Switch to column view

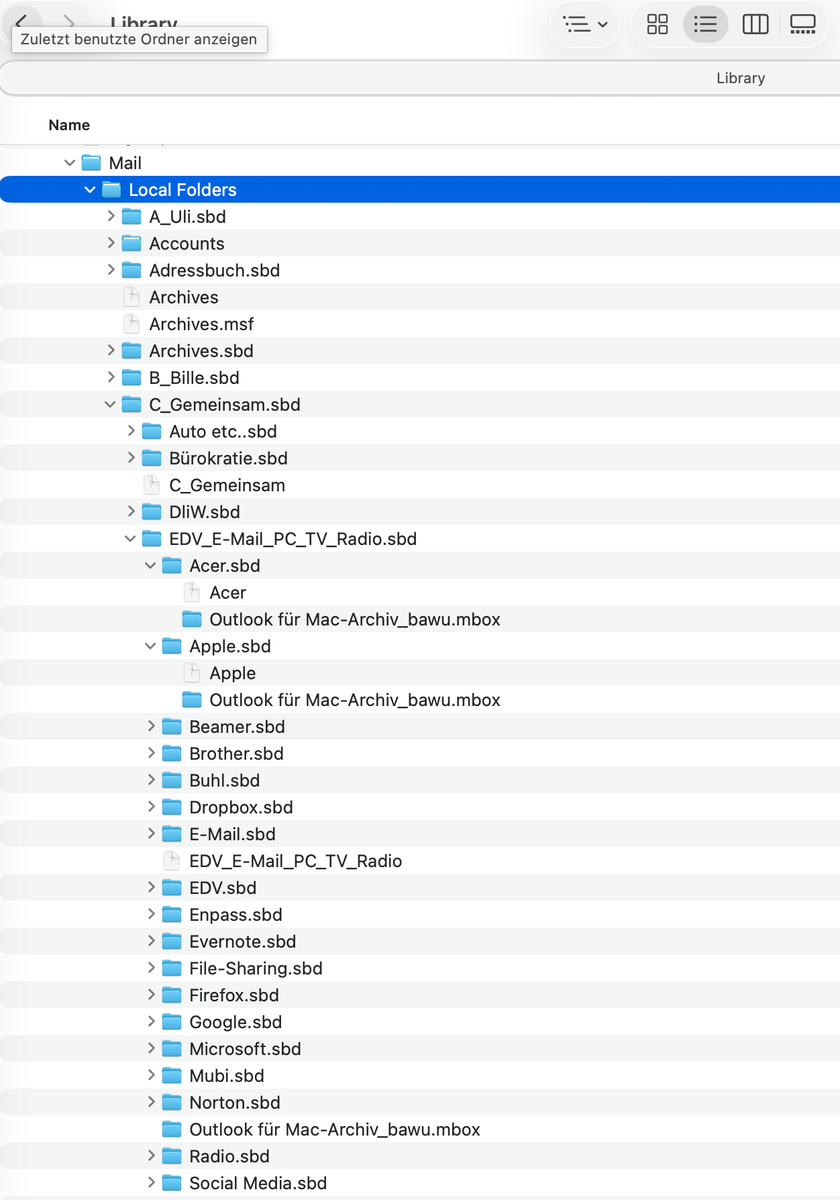tap(755, 24)
